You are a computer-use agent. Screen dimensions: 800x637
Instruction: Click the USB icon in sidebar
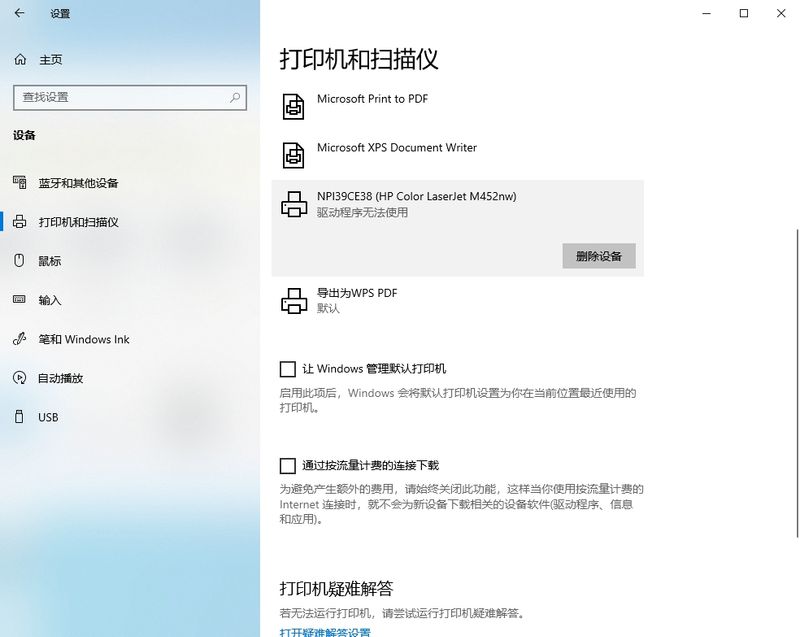point(19,417)
